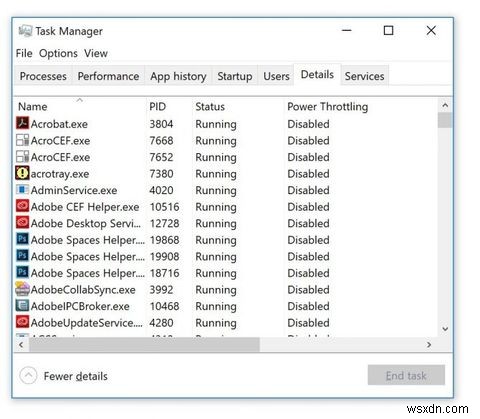
Task: Click the Acrobat.exe process icon
Action: click(22, 123)
